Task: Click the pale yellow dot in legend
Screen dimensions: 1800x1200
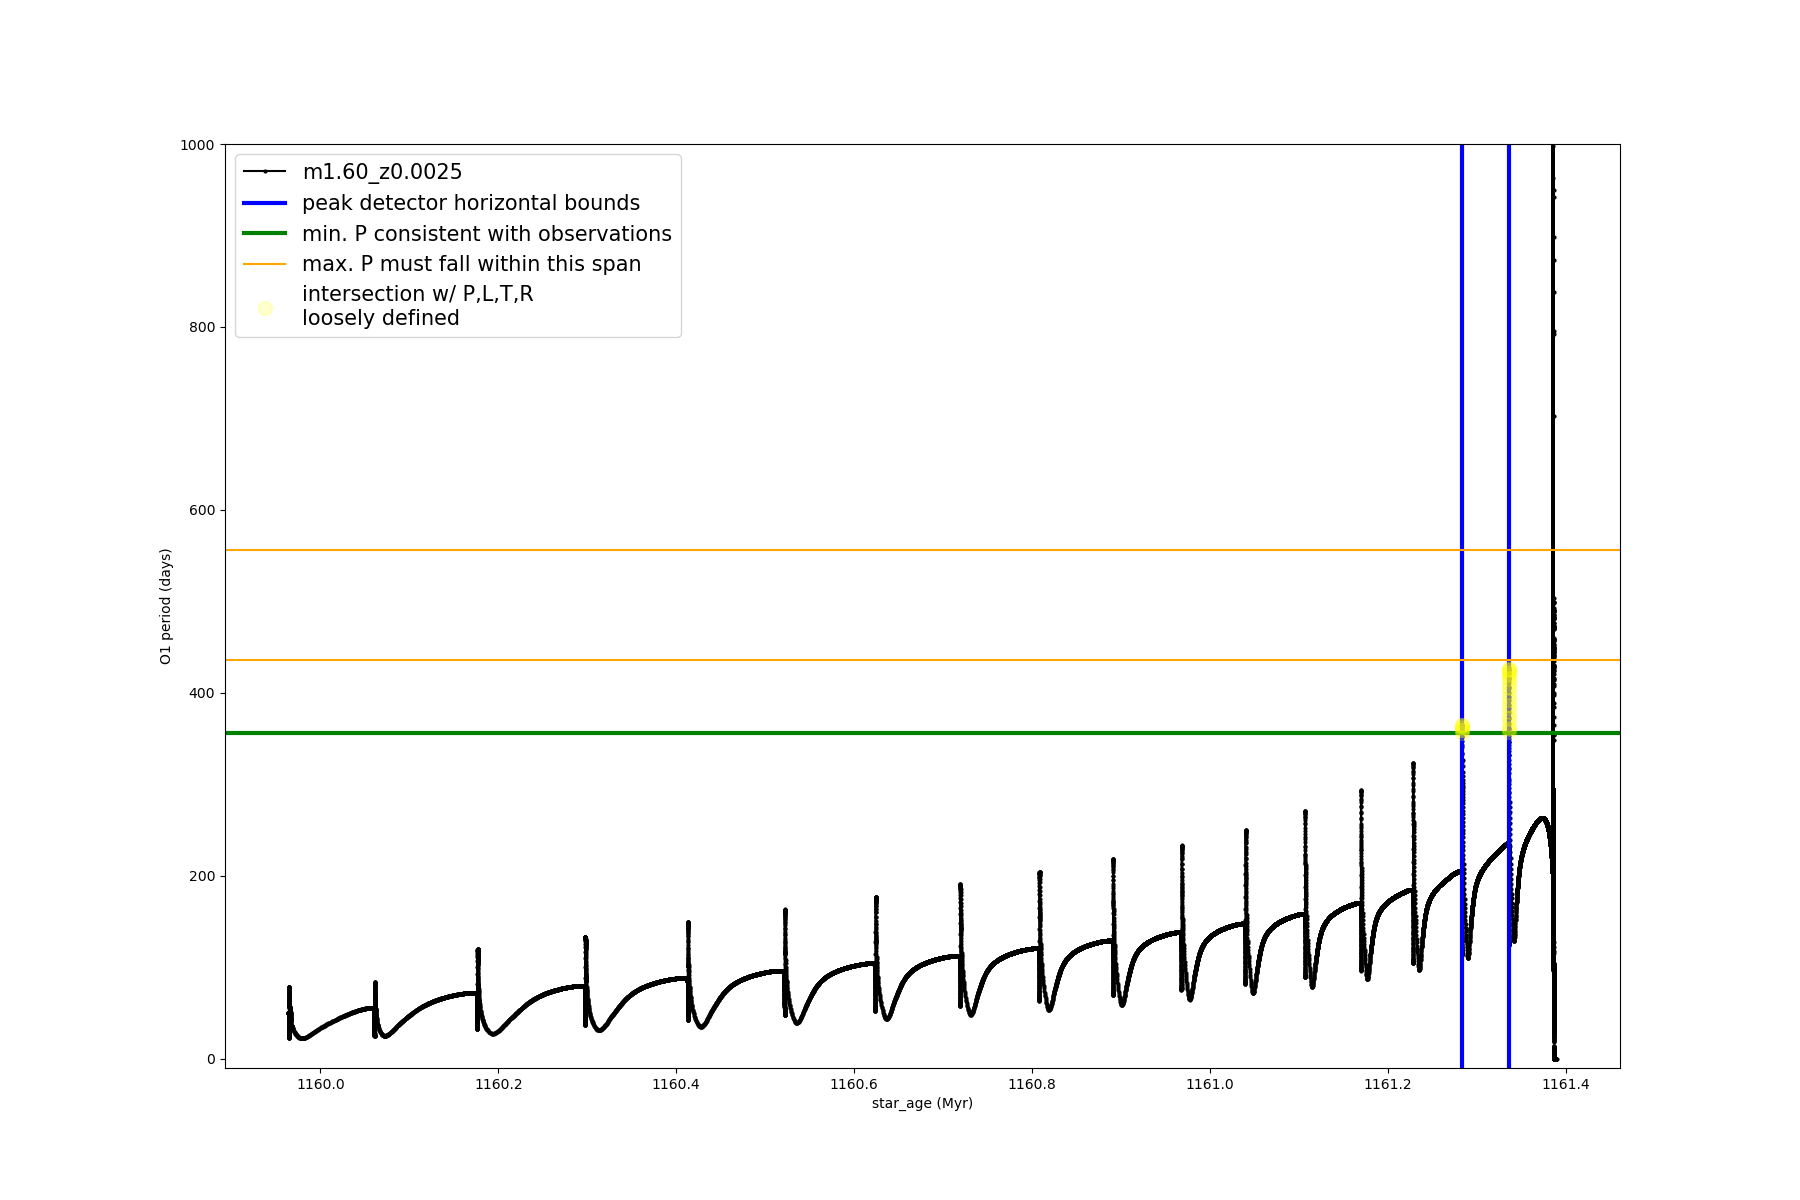Action: click(x=265, y=308)
